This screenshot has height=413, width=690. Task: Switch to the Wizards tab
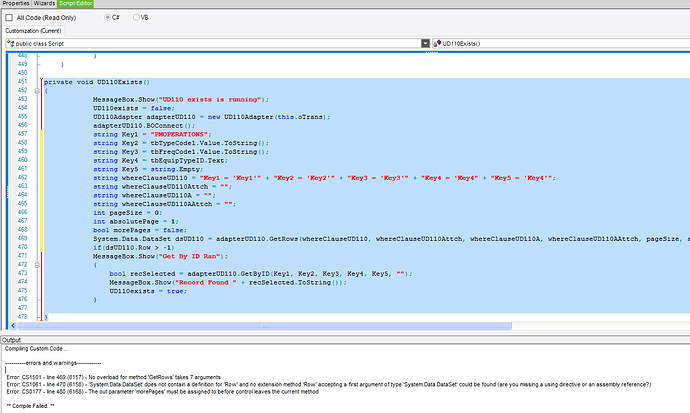point(44,3)
